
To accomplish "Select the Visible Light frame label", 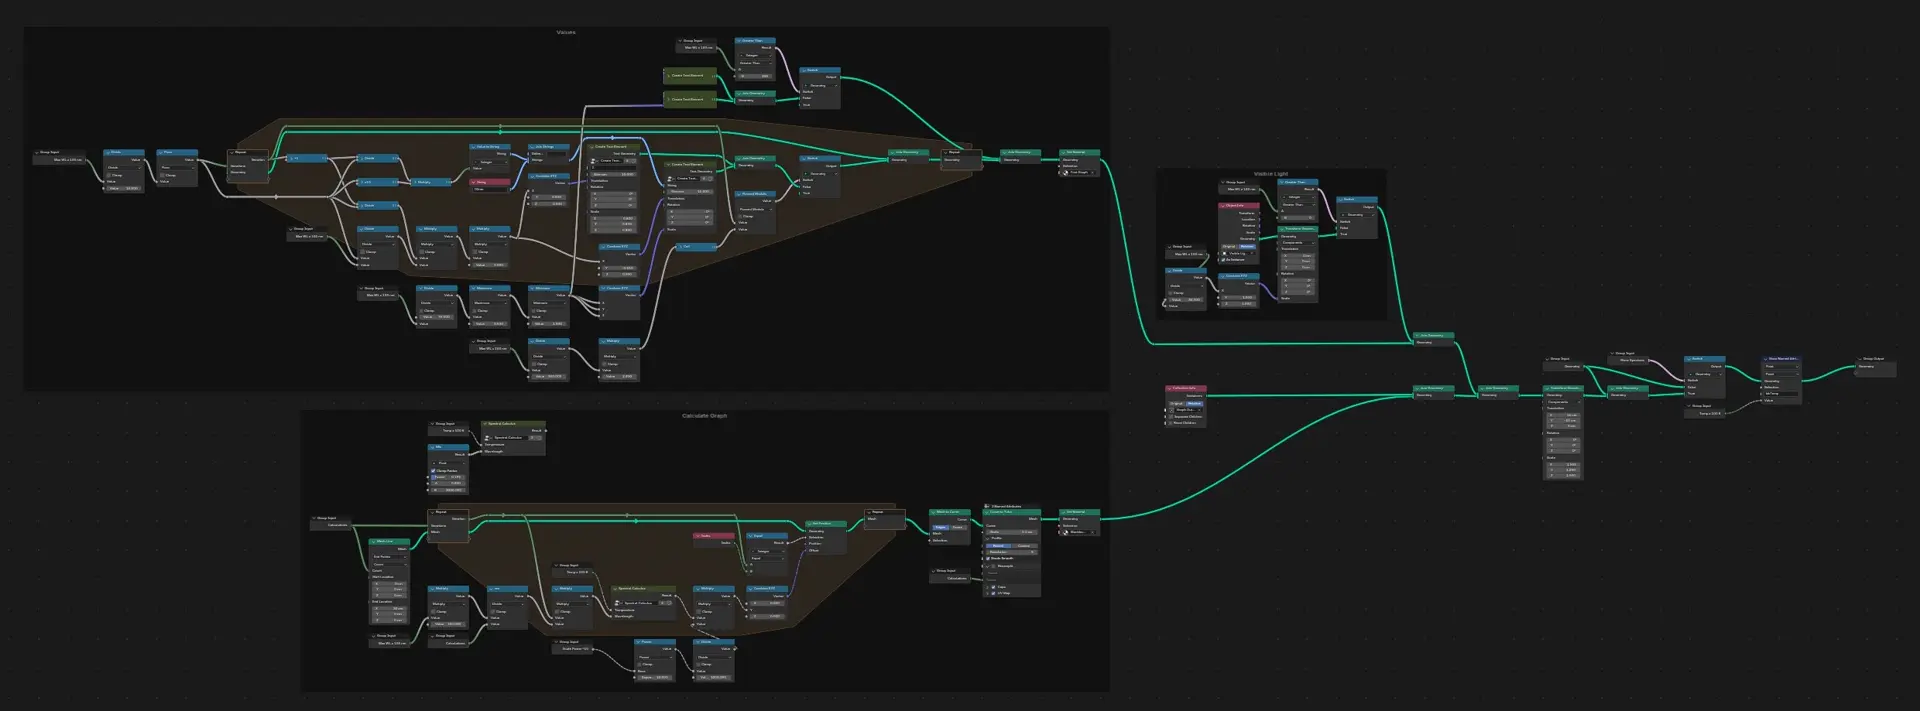I will pyautogui.click(x=1271, y=174).
